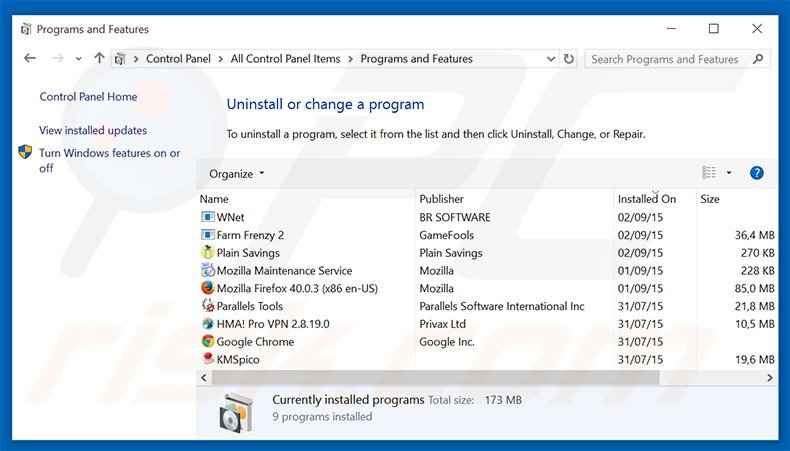
Task: Click the 36,4 MB size value
Action: coord(754,235)
